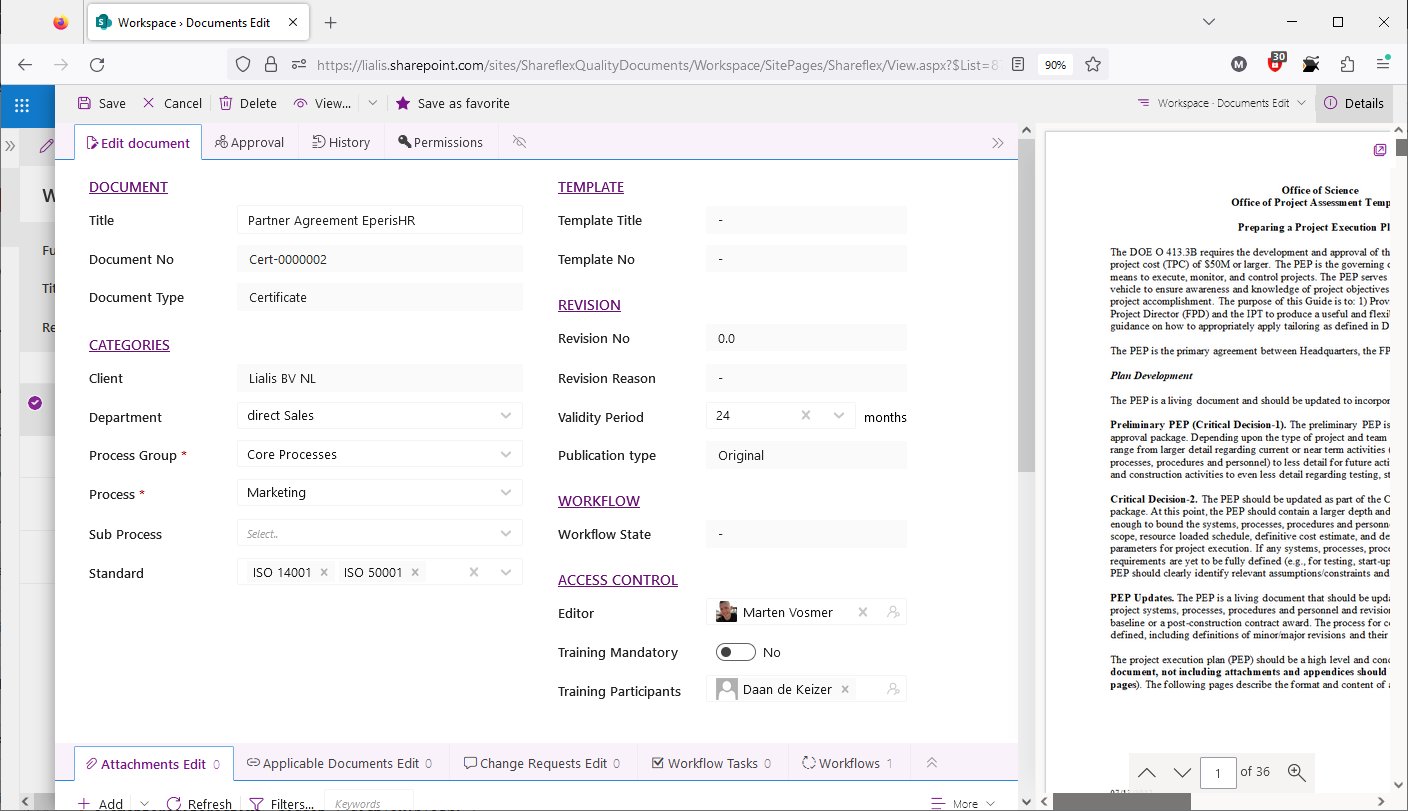This screenshot has height=811, width=1408.
Task: Open the History tab
Action: coord(341,142)
